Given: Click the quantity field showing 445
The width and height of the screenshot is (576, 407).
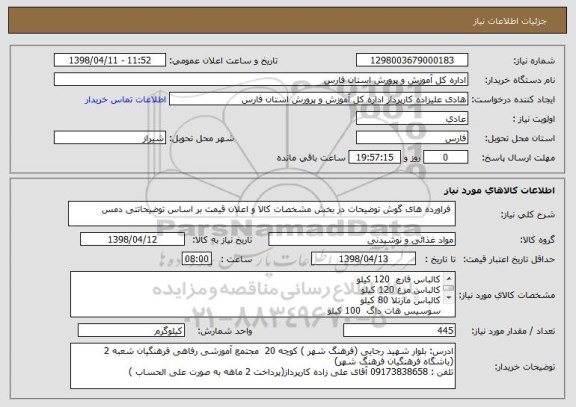Looking at the screenshot, I should (x=399, y=330).
